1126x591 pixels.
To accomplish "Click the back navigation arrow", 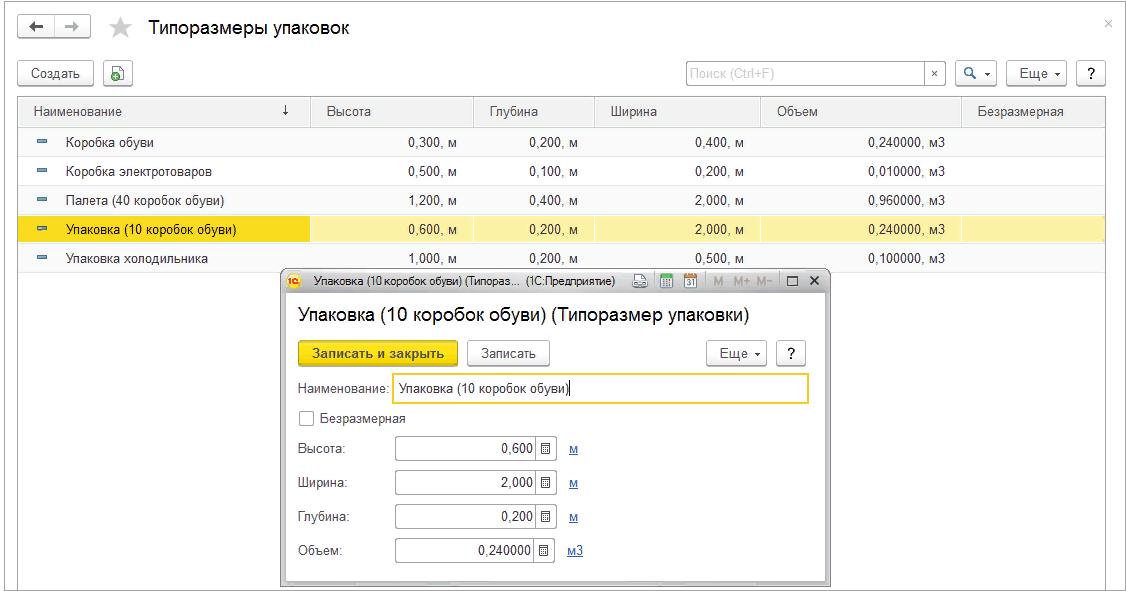I will pos(36,27).
